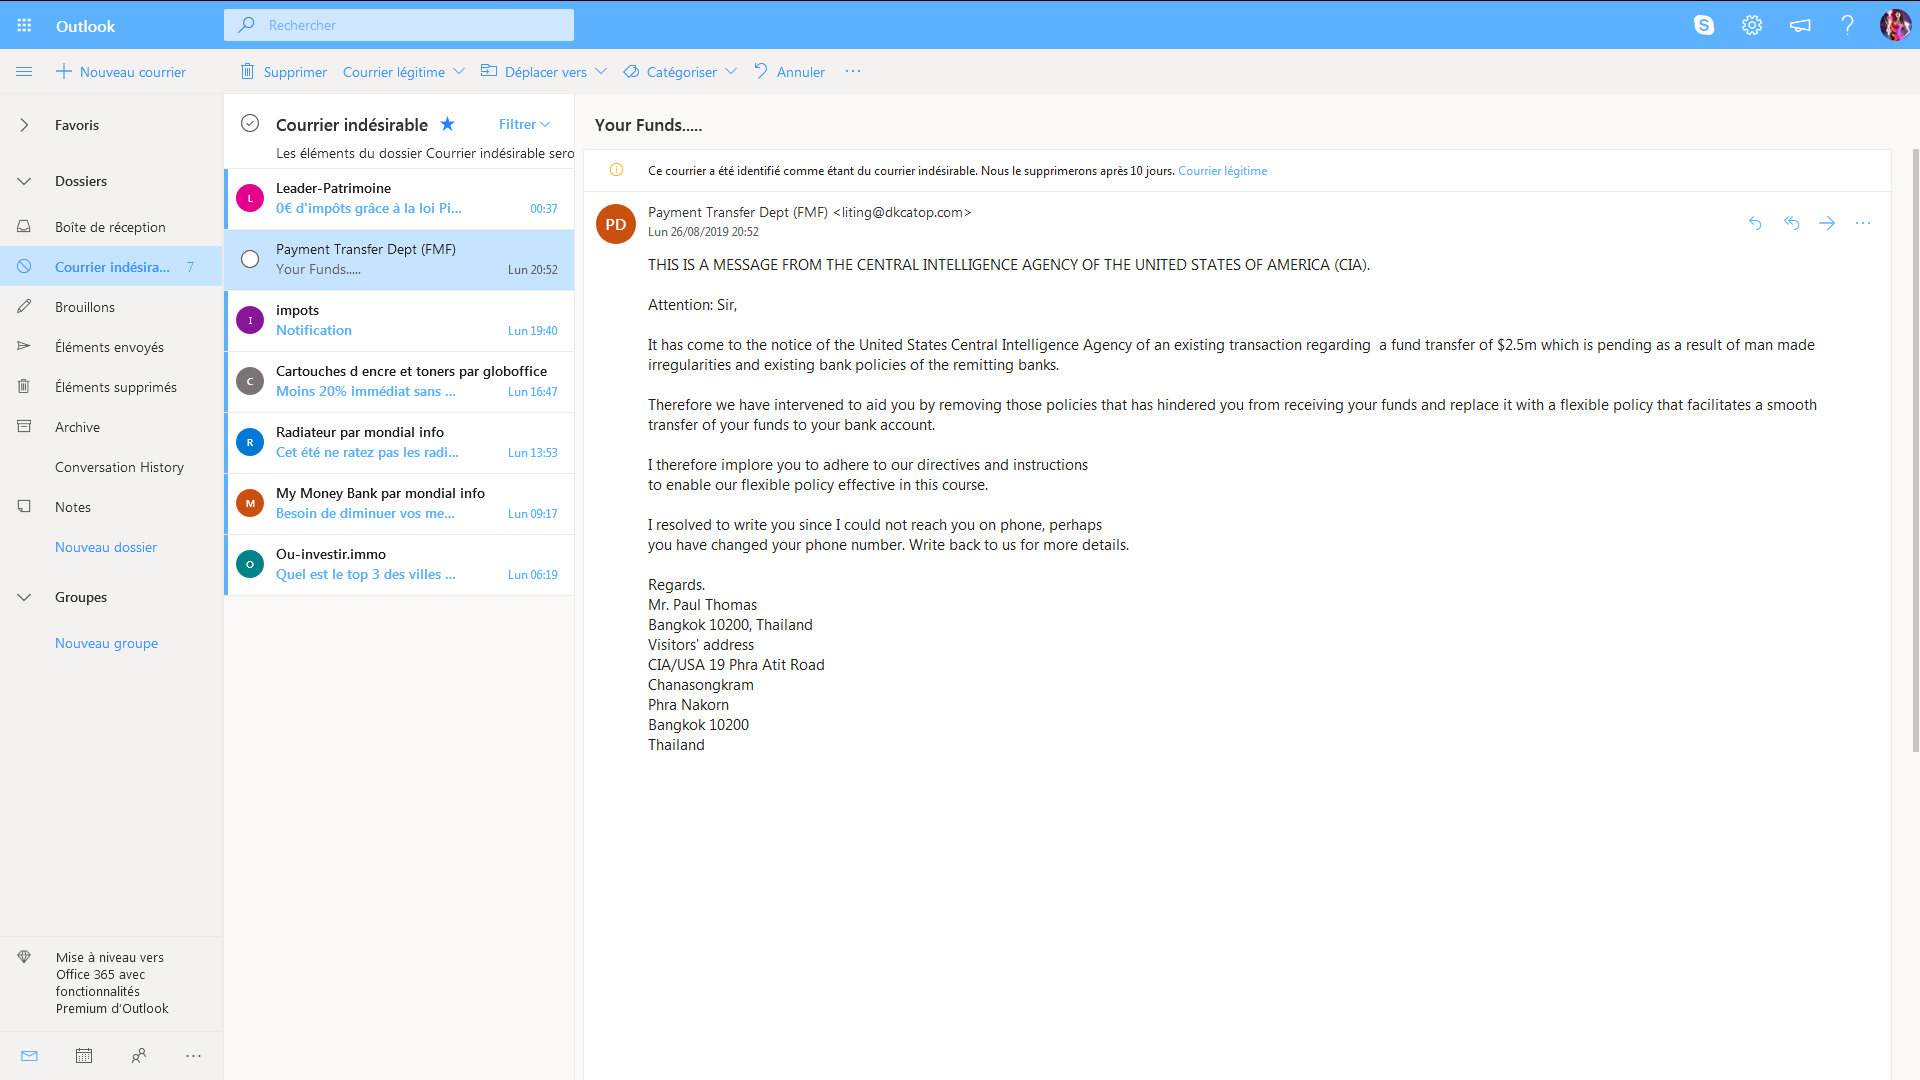Image resolution: width=1920 pixels, height=1080 pixels.
Task: Open the Déplacer vers dropdown
Action: 543,71
